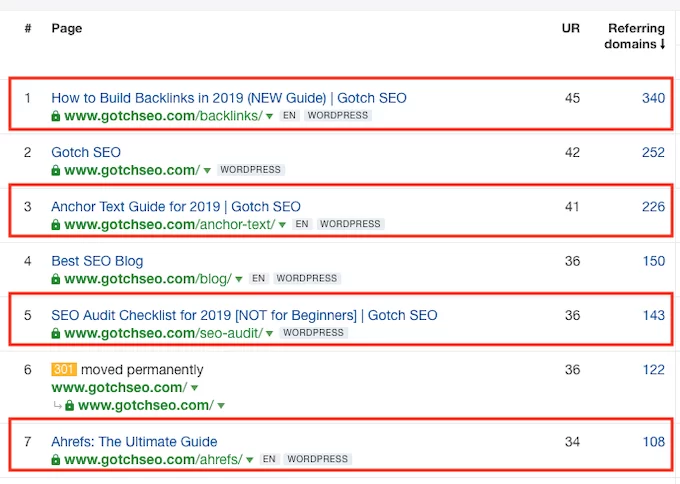Open the www.gotchseo.com/backlinks/ URL
Viewport: 680px width, 484px height.
click(163, 116)
